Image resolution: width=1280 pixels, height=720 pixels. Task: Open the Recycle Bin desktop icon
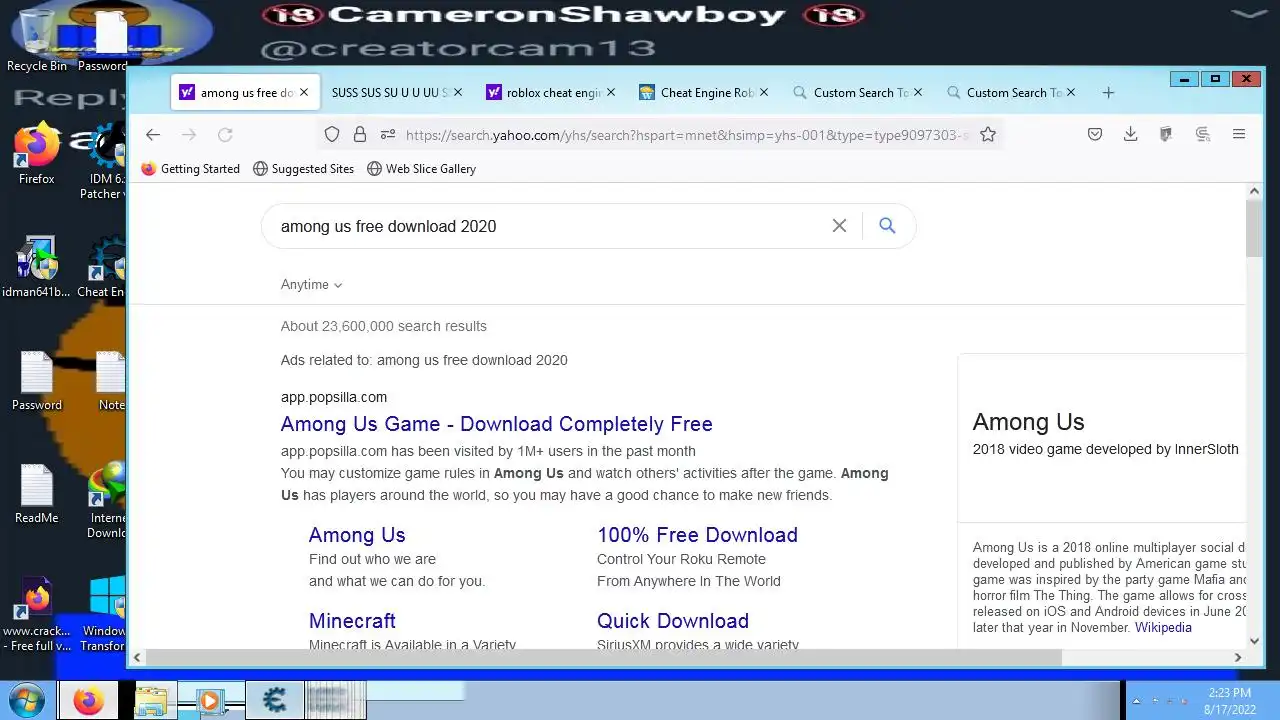click(37, 40)
